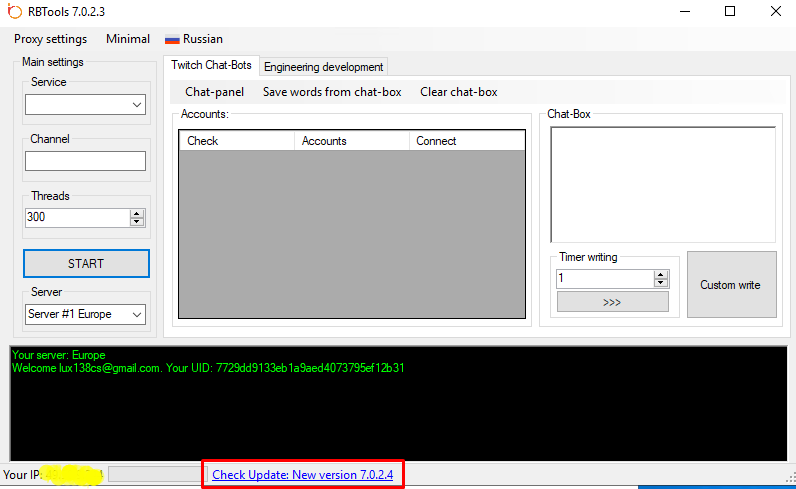Click the Channel input field

(85, 161)
